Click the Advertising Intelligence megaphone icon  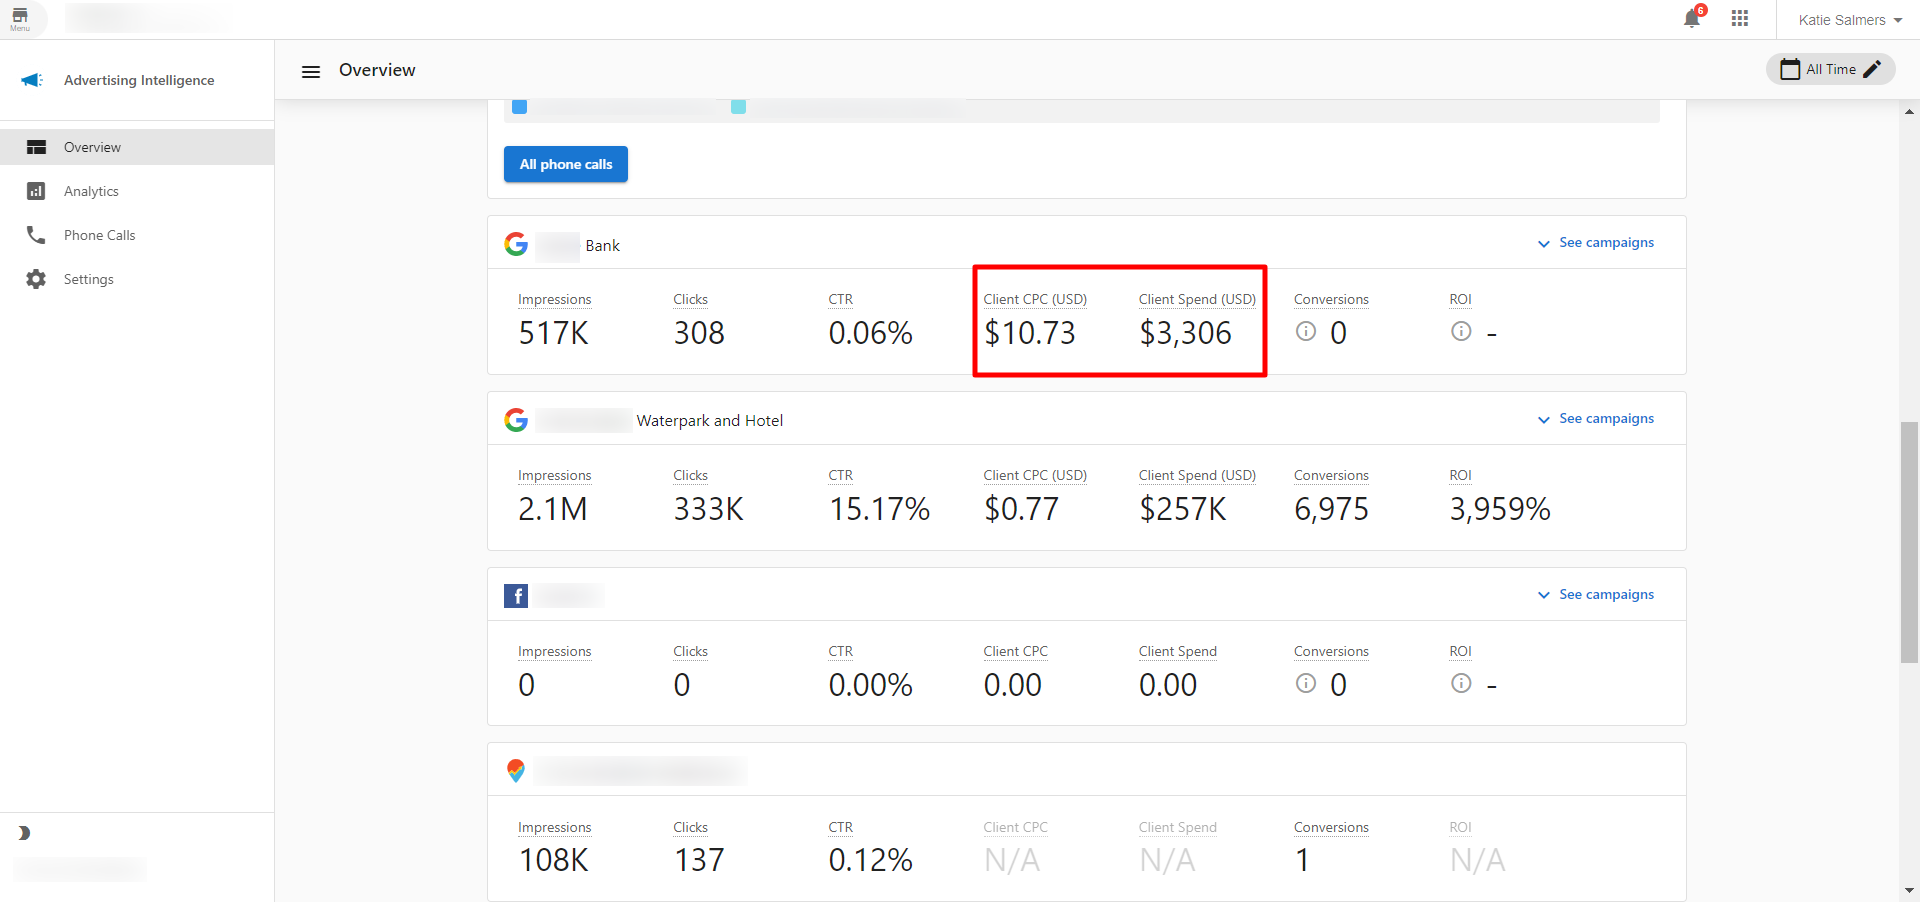(x=31, y=80)
